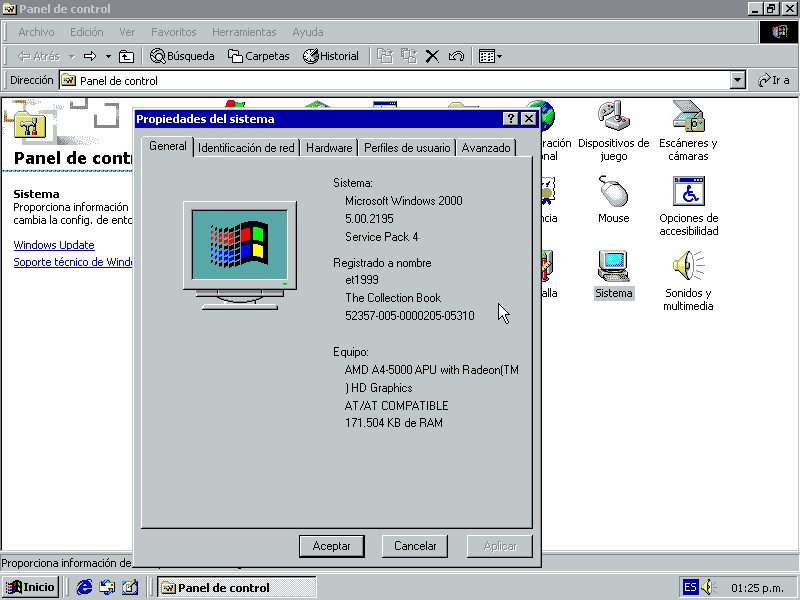Expand the Dirección address bar dropdown
Viewport: 800px width, 600px height.
(x=737, y=81)
